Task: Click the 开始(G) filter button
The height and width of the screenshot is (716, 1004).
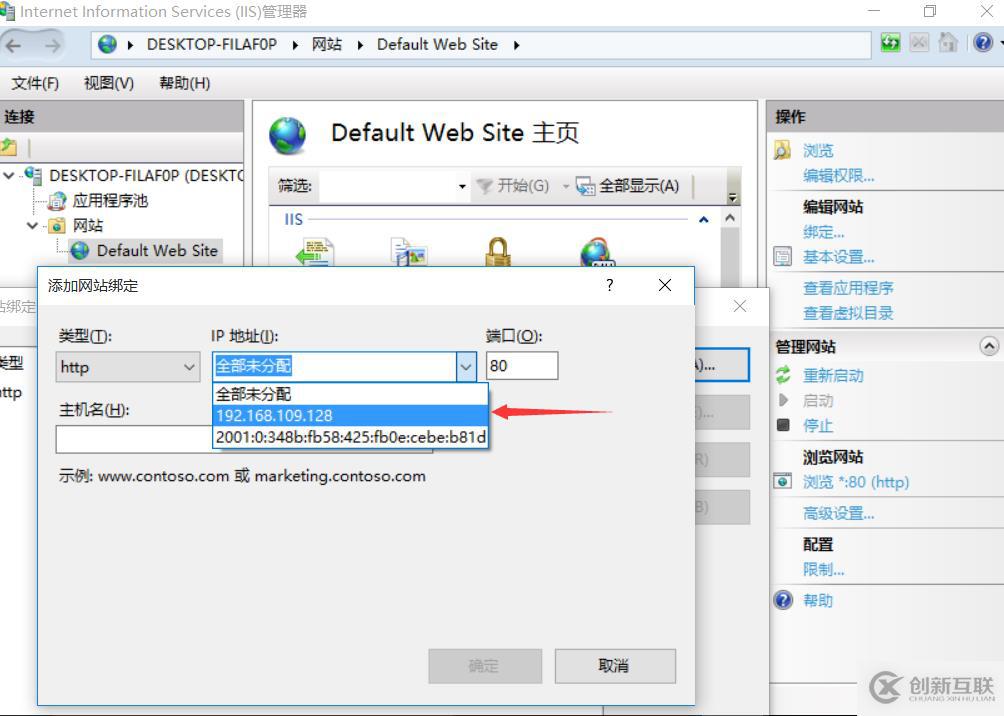Action: pyautogui.click(x=514, y=186)
